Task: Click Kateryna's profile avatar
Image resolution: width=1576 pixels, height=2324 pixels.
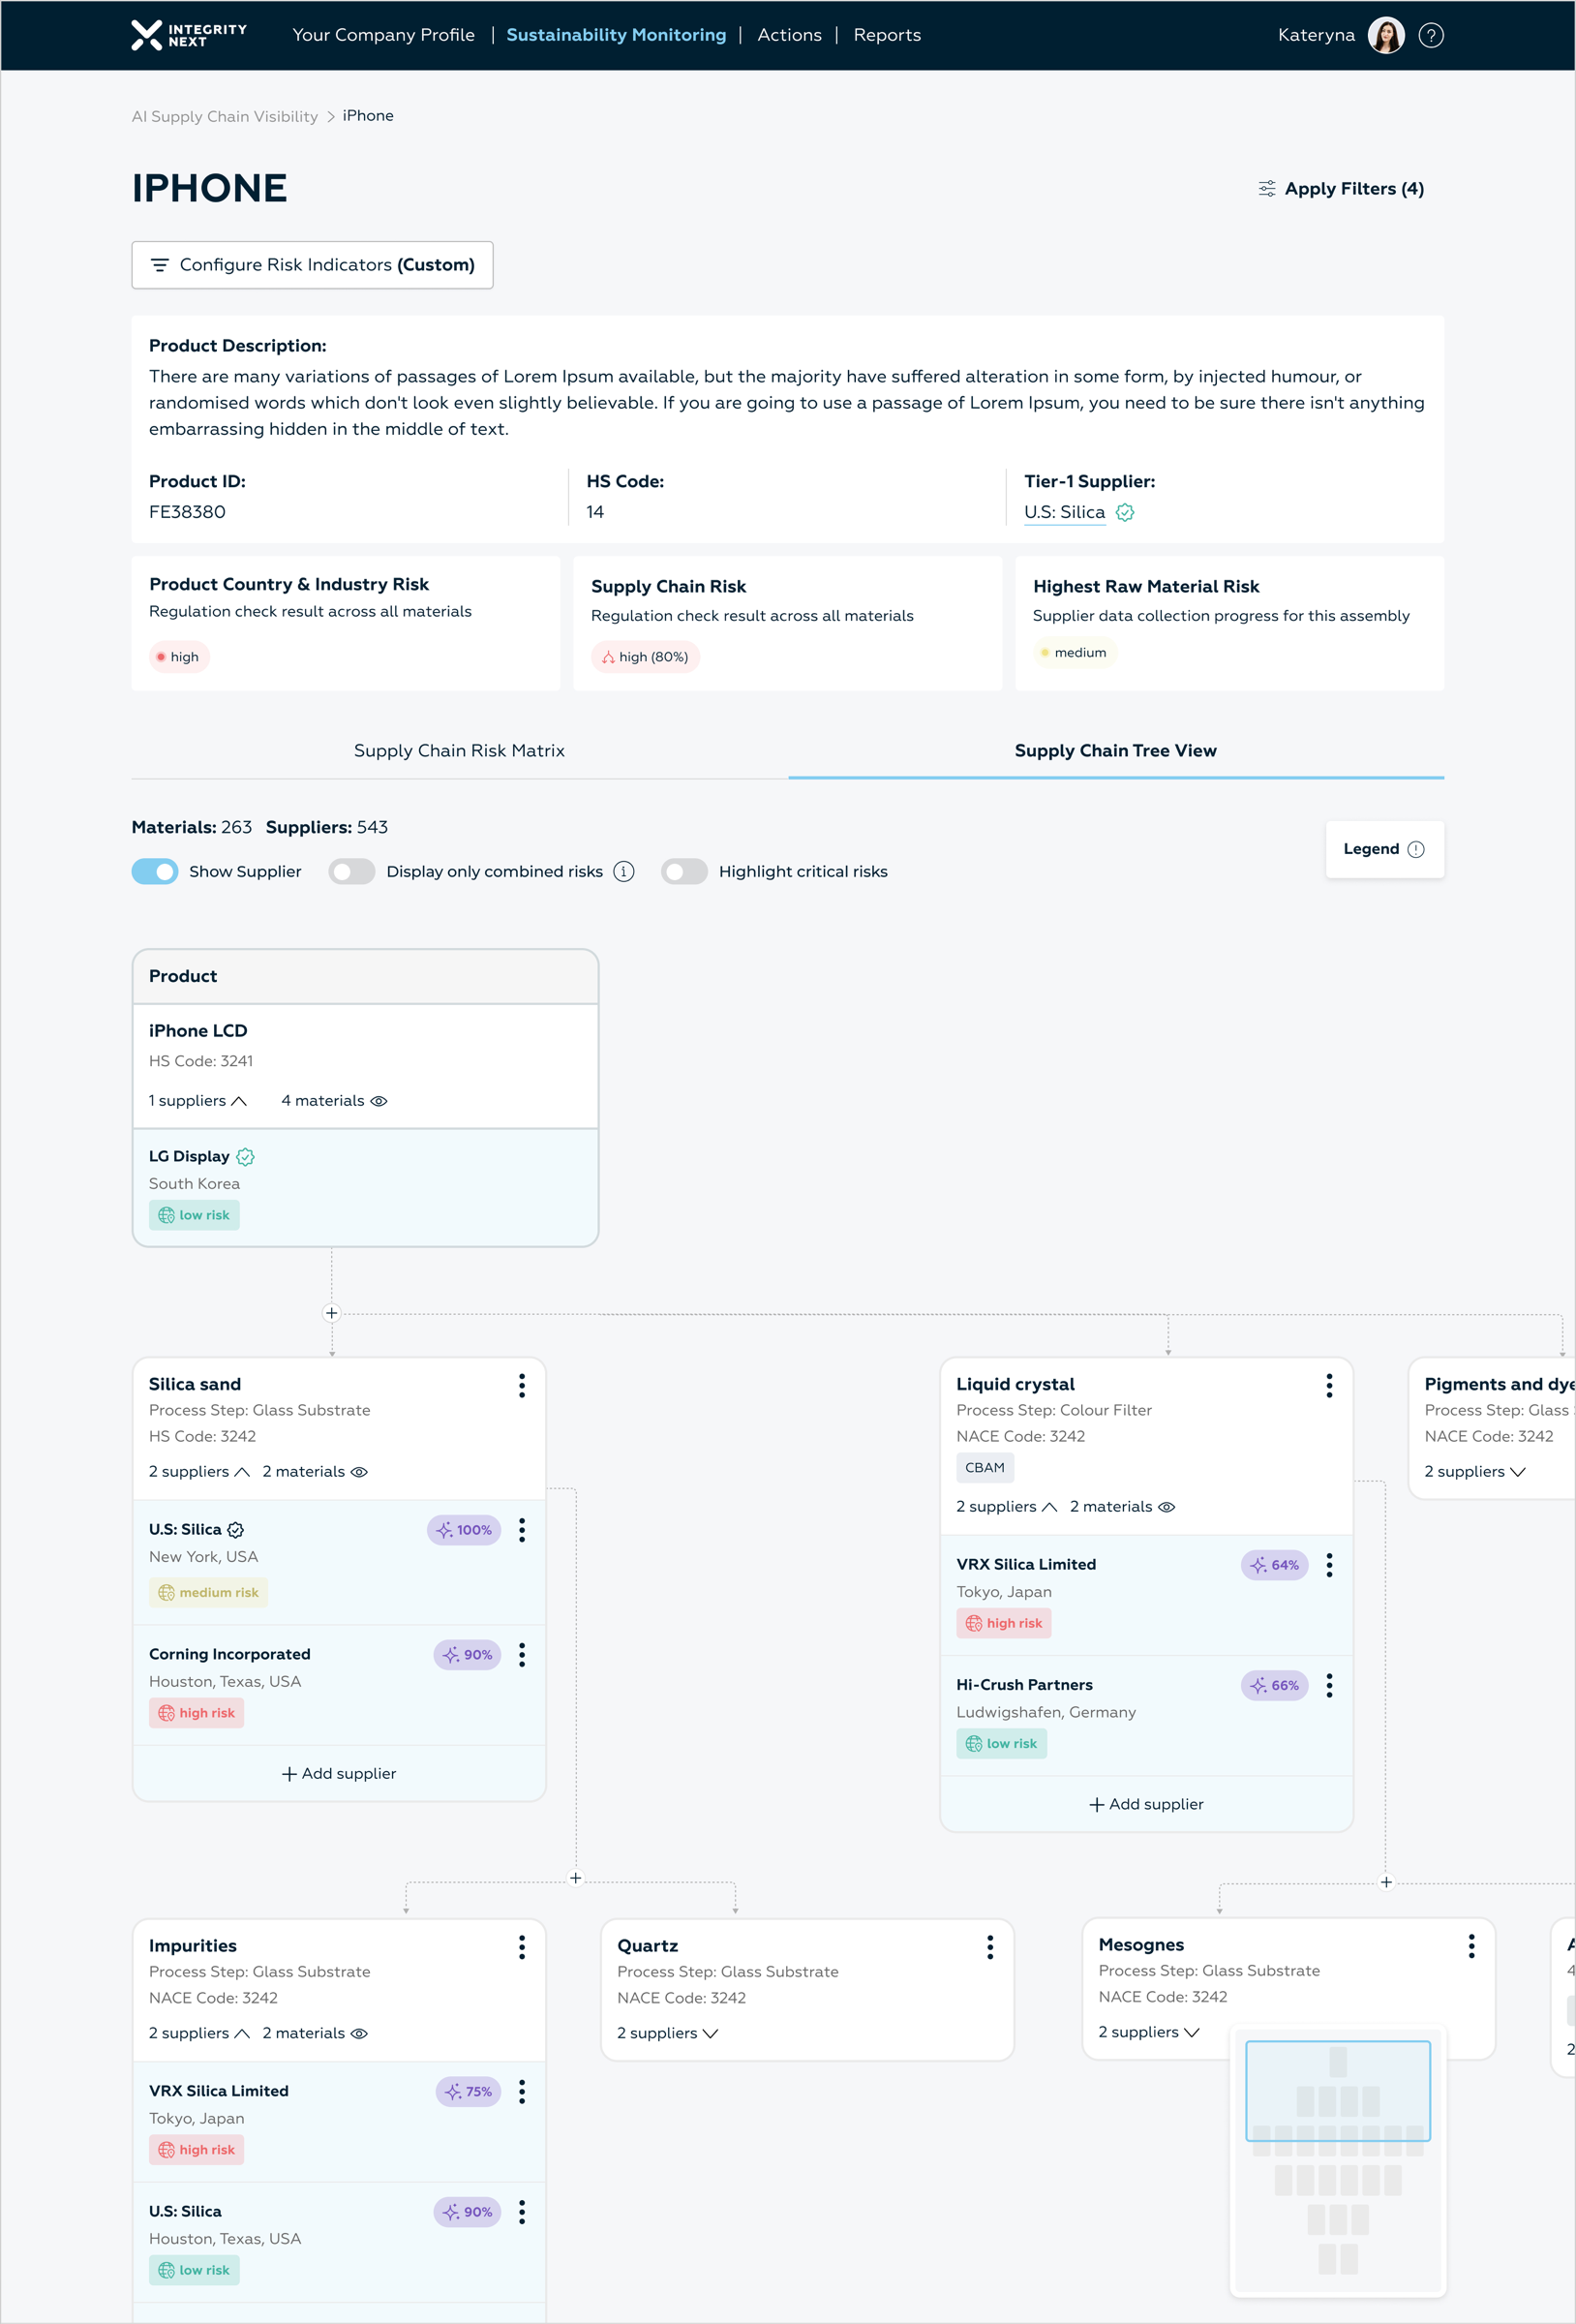Action: tap(1385, 35)
